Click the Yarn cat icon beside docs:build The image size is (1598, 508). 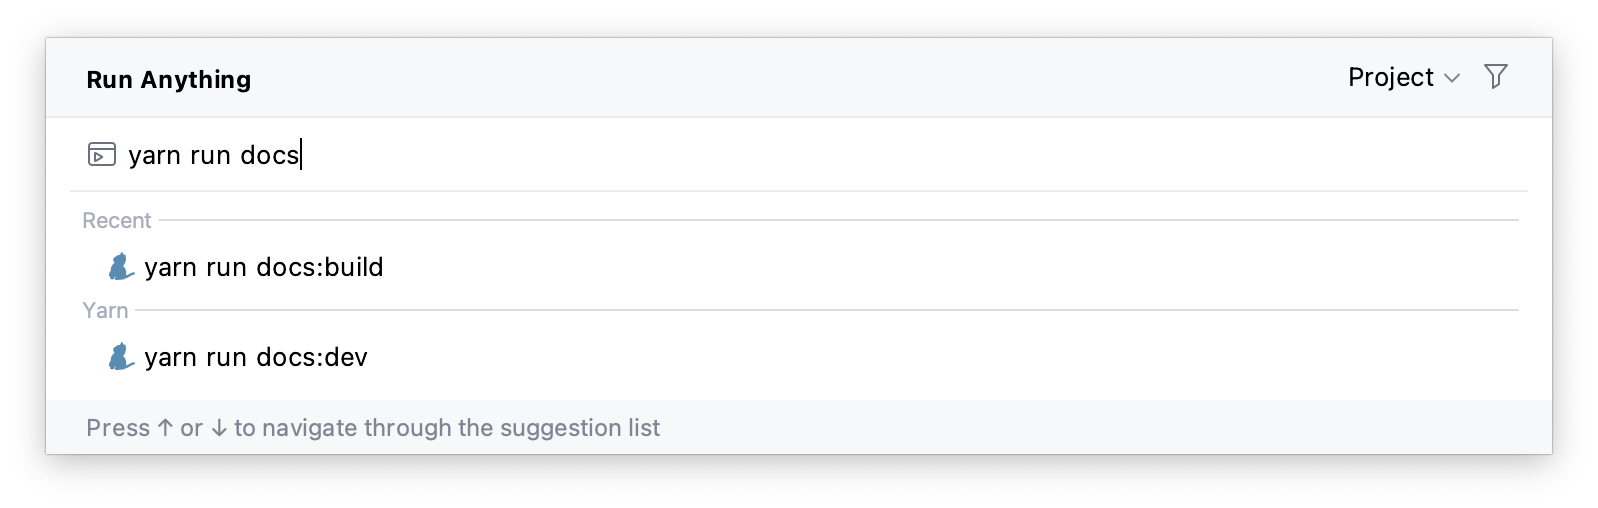coord(121,267)
